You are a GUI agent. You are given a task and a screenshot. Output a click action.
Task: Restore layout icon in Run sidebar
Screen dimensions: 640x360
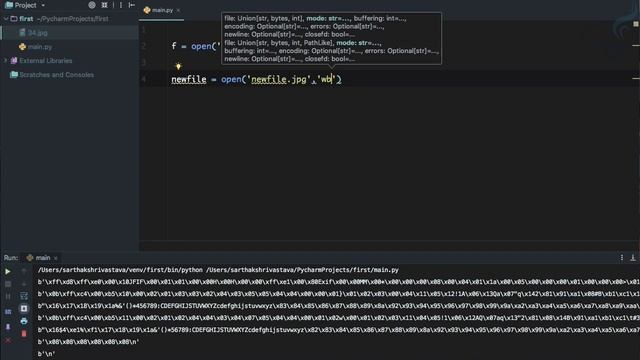(8, 312)
